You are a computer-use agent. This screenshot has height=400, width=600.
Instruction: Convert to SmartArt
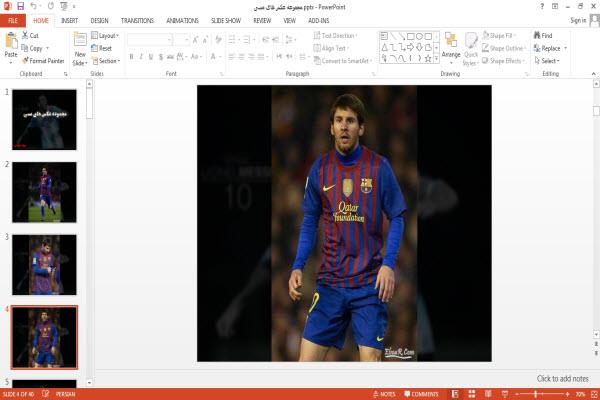coord(343,61)
